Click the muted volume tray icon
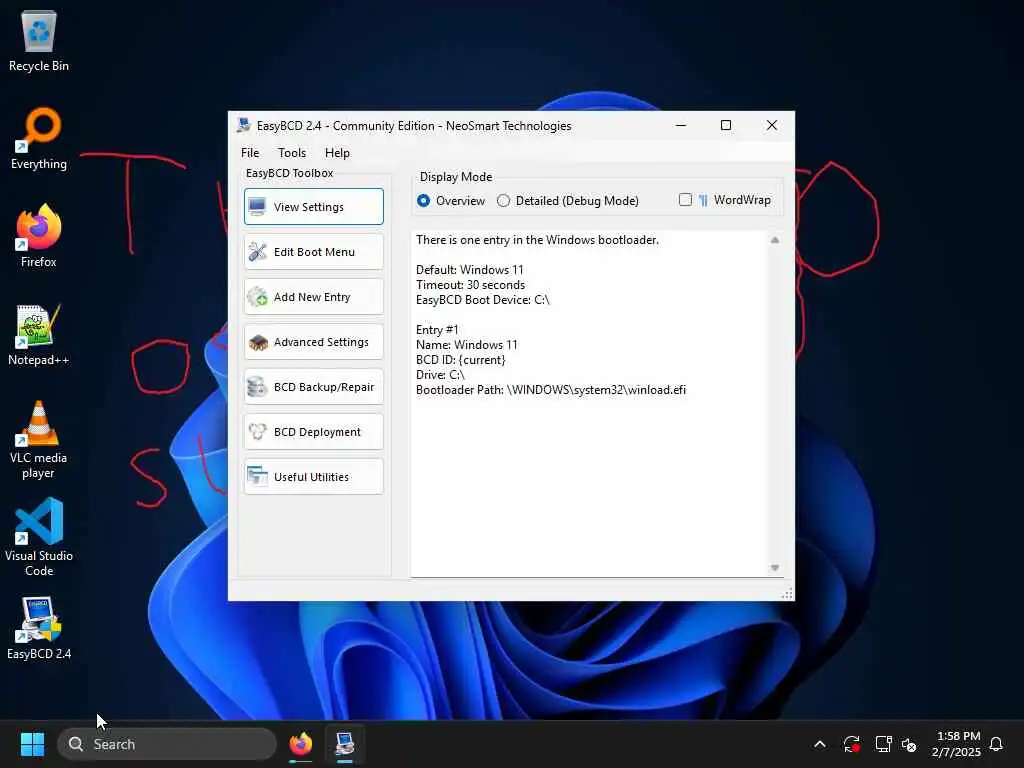This screenshot has width=1024, height=768. (x=909, y=744)
